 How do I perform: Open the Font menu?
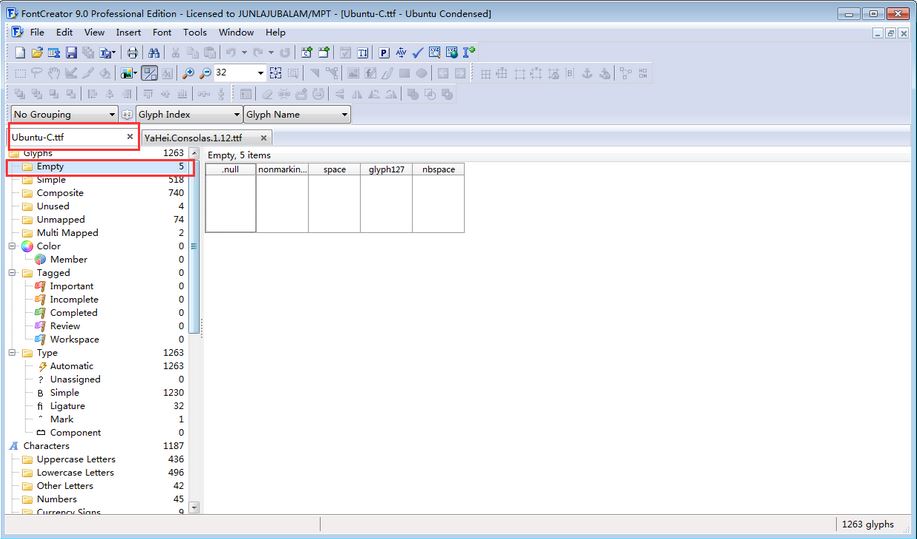162,32
